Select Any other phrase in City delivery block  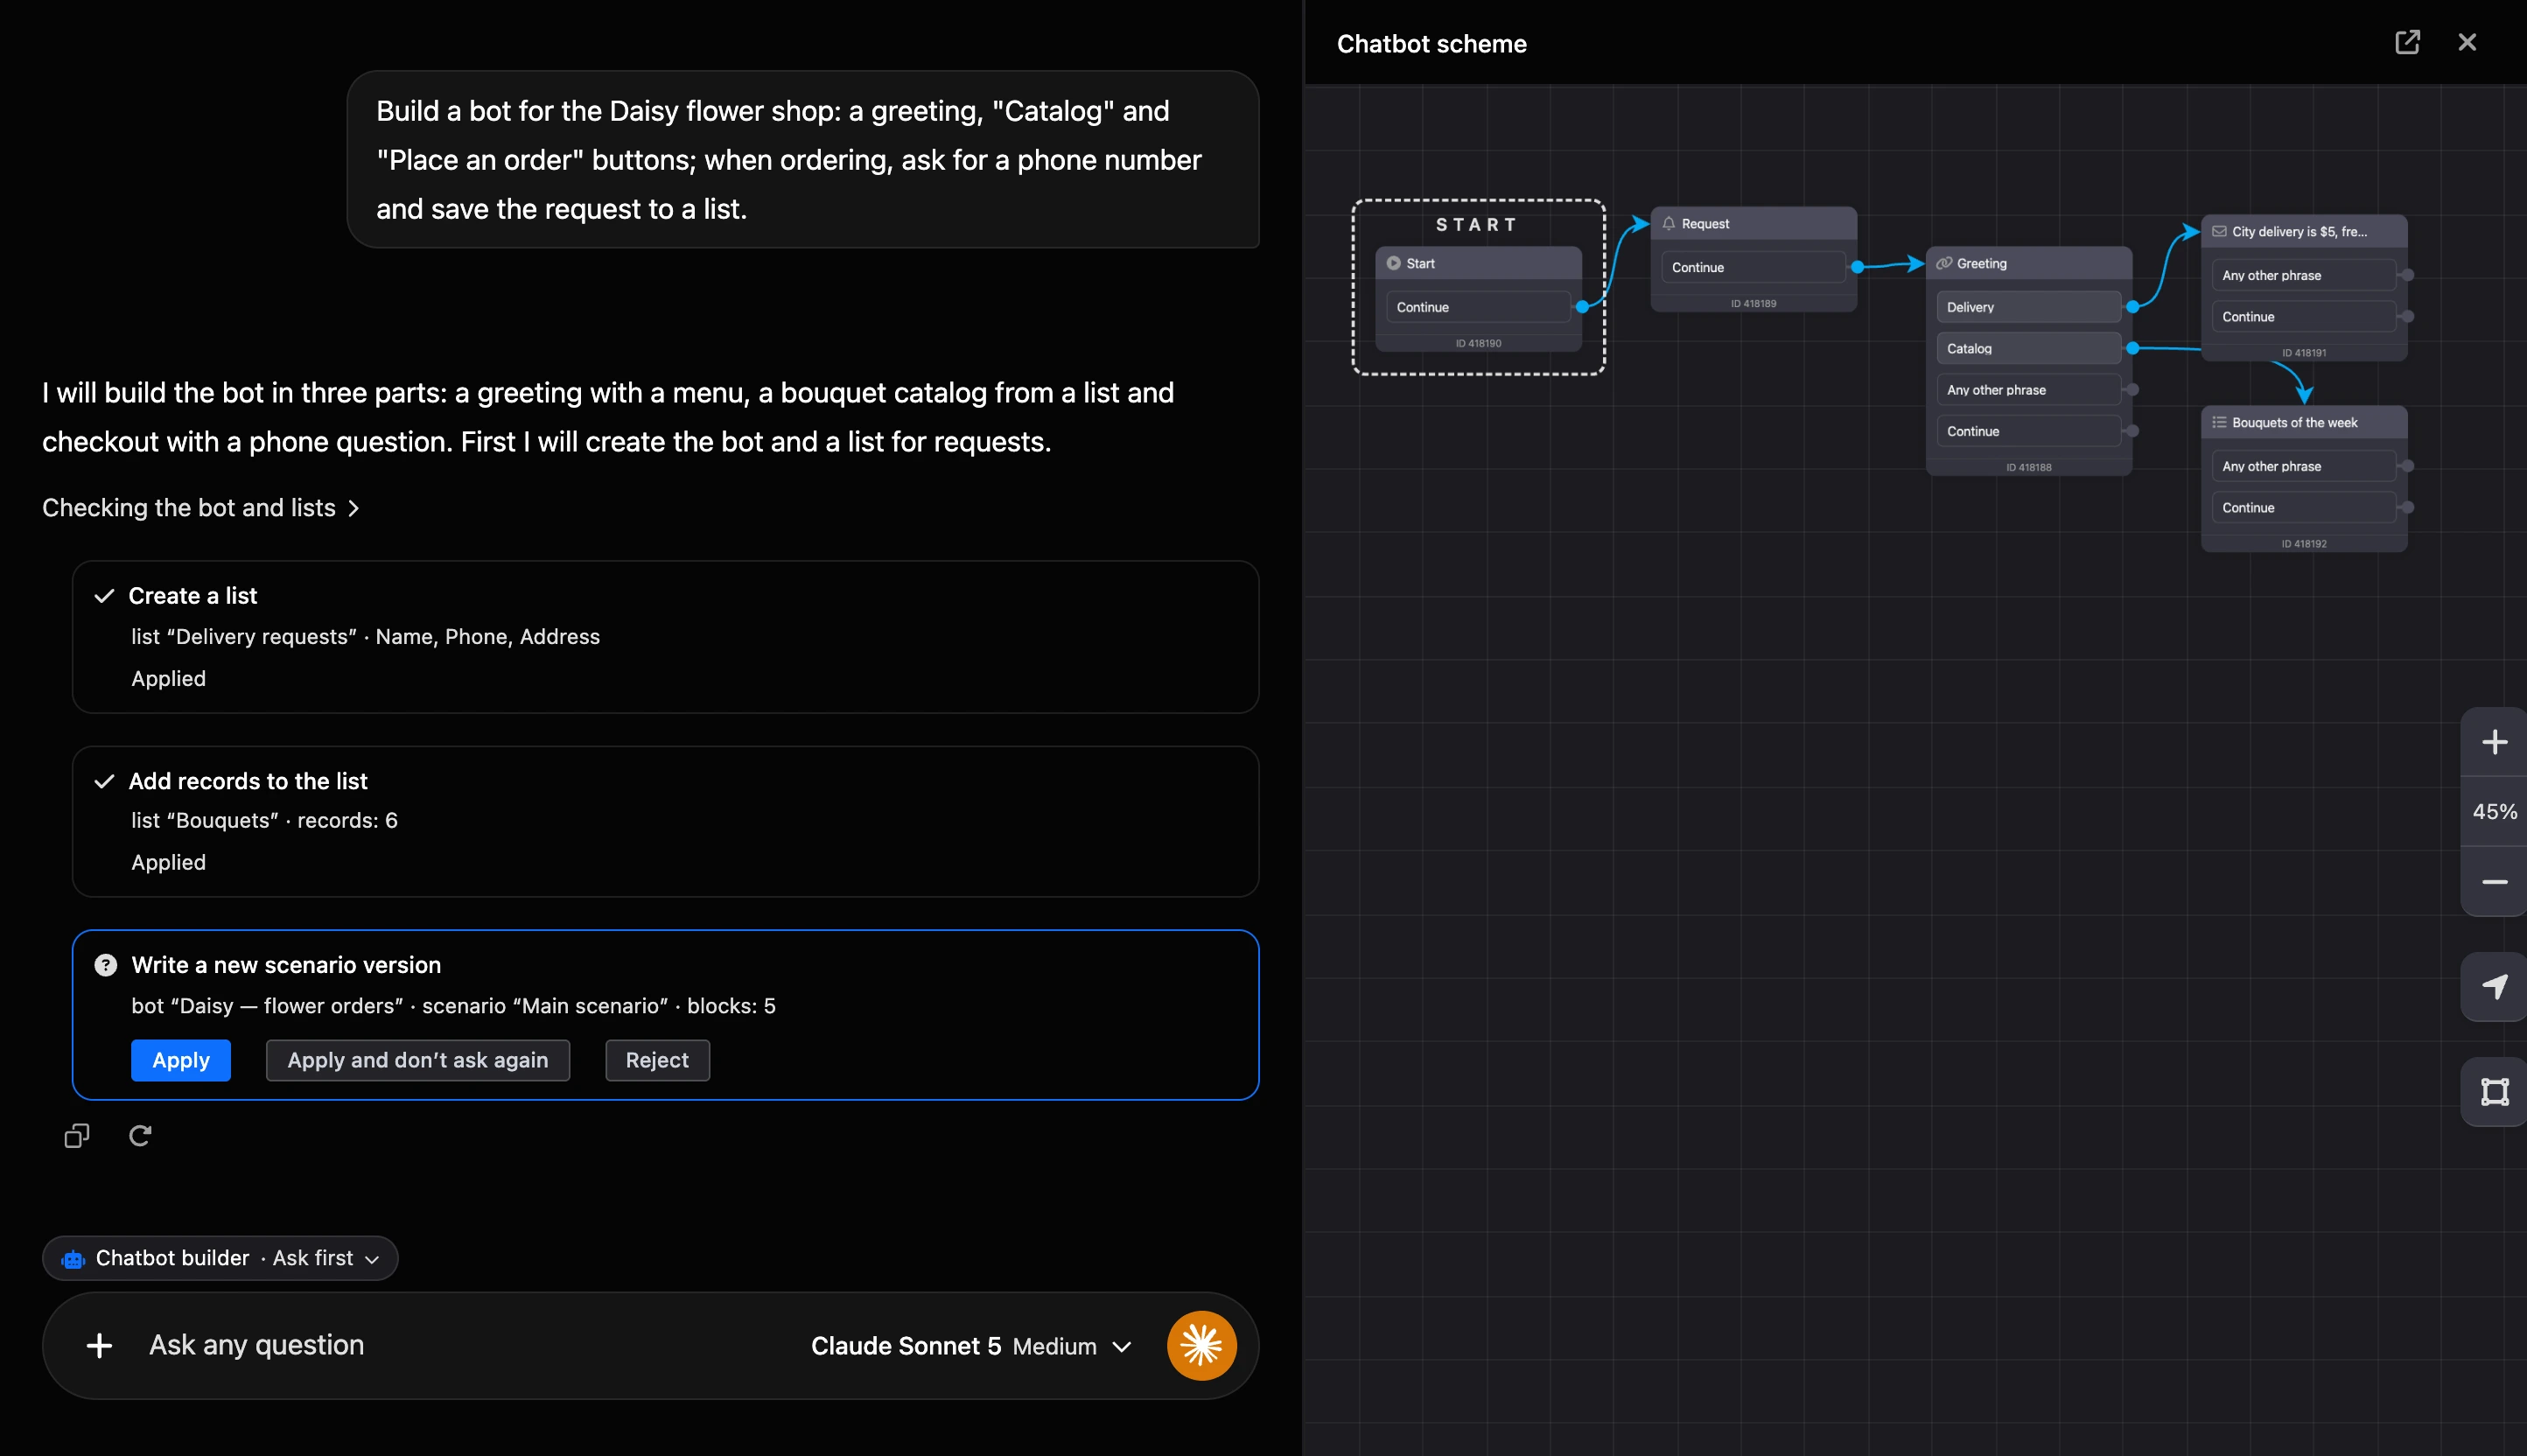pos(2304,275)
